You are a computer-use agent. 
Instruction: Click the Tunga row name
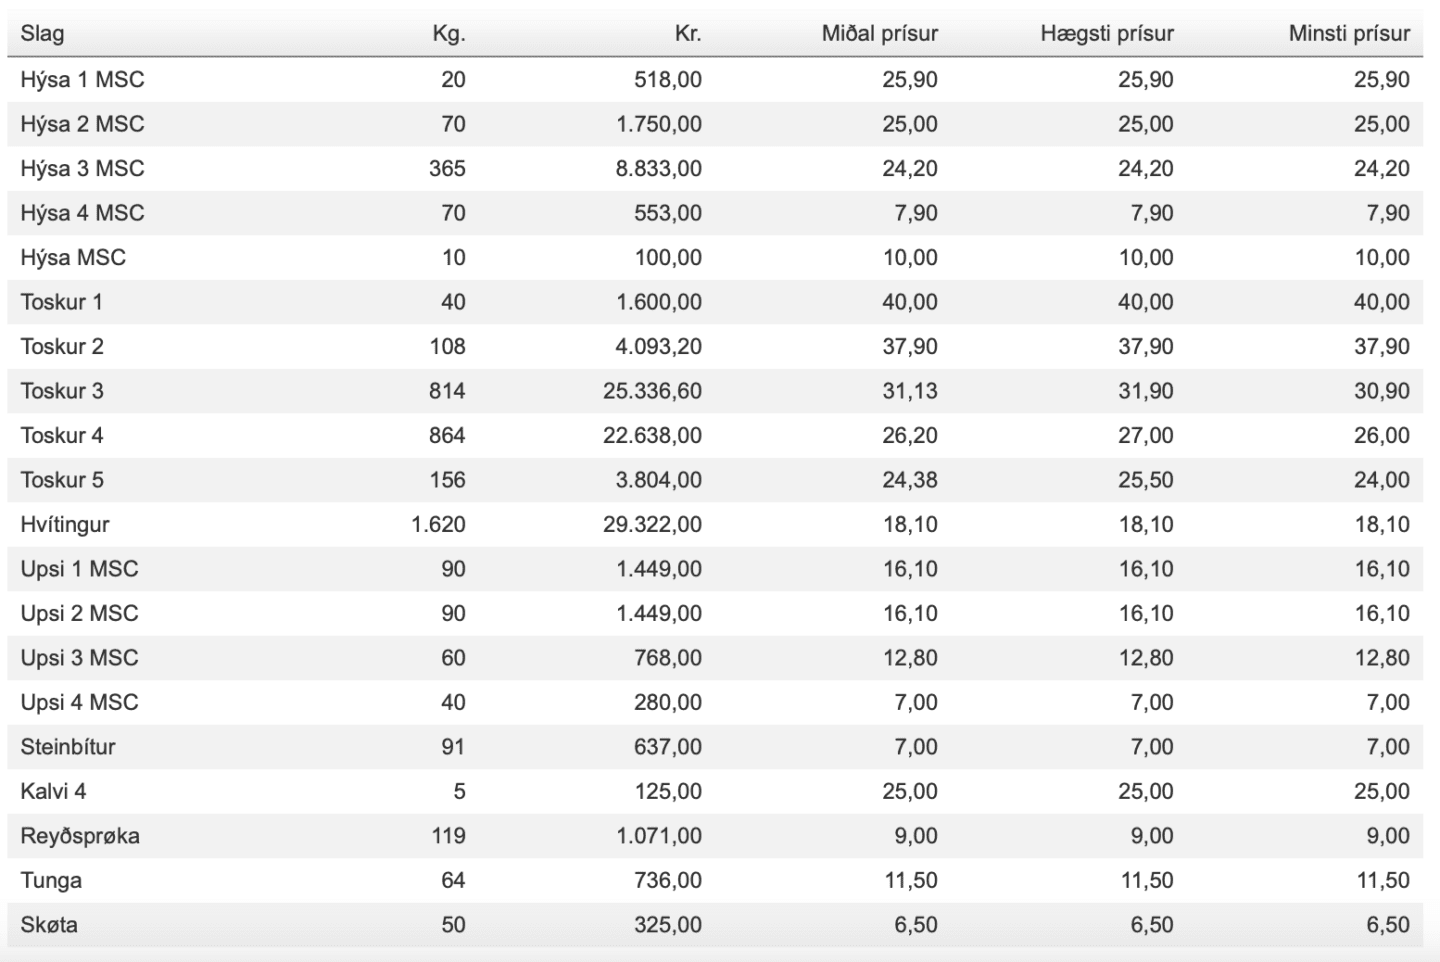[x=51, y=880]
